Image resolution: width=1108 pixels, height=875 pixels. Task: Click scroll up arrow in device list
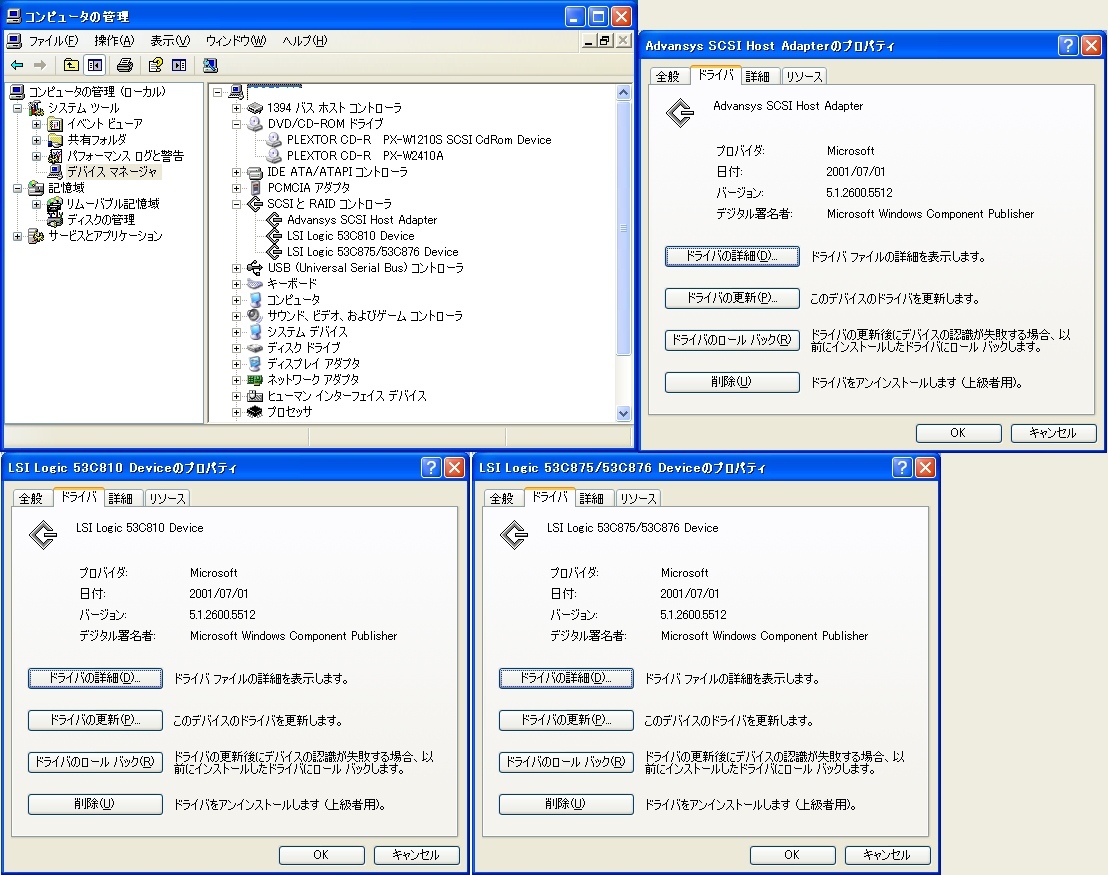pyautogui.click(x=623, y=93)
